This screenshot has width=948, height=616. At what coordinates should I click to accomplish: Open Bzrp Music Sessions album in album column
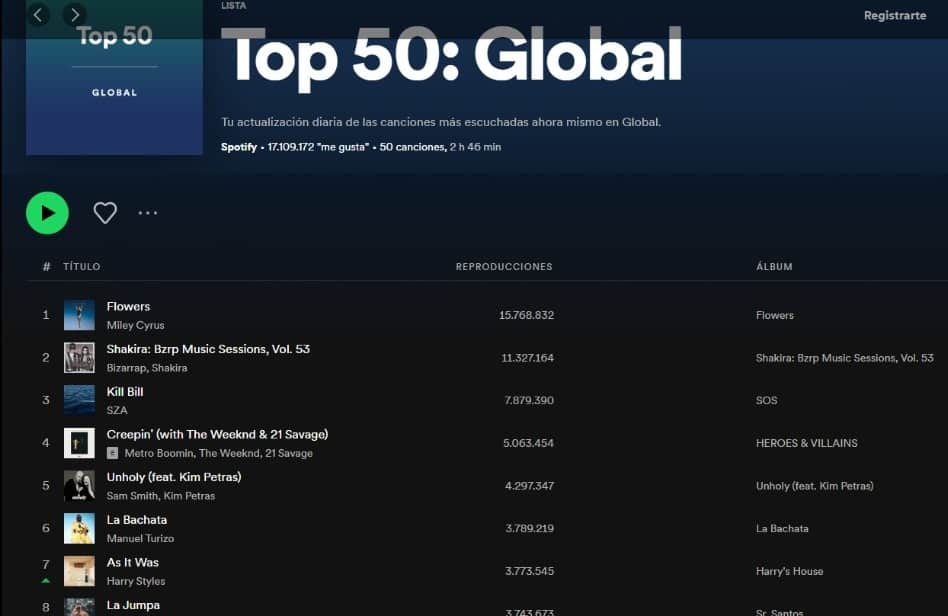coord(845,358)
